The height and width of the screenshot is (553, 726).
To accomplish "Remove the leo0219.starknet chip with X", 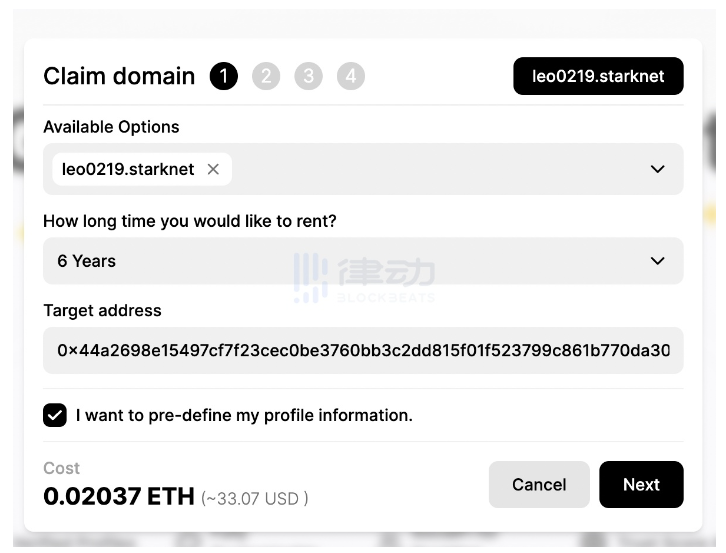I will click(x=213, y=169).
